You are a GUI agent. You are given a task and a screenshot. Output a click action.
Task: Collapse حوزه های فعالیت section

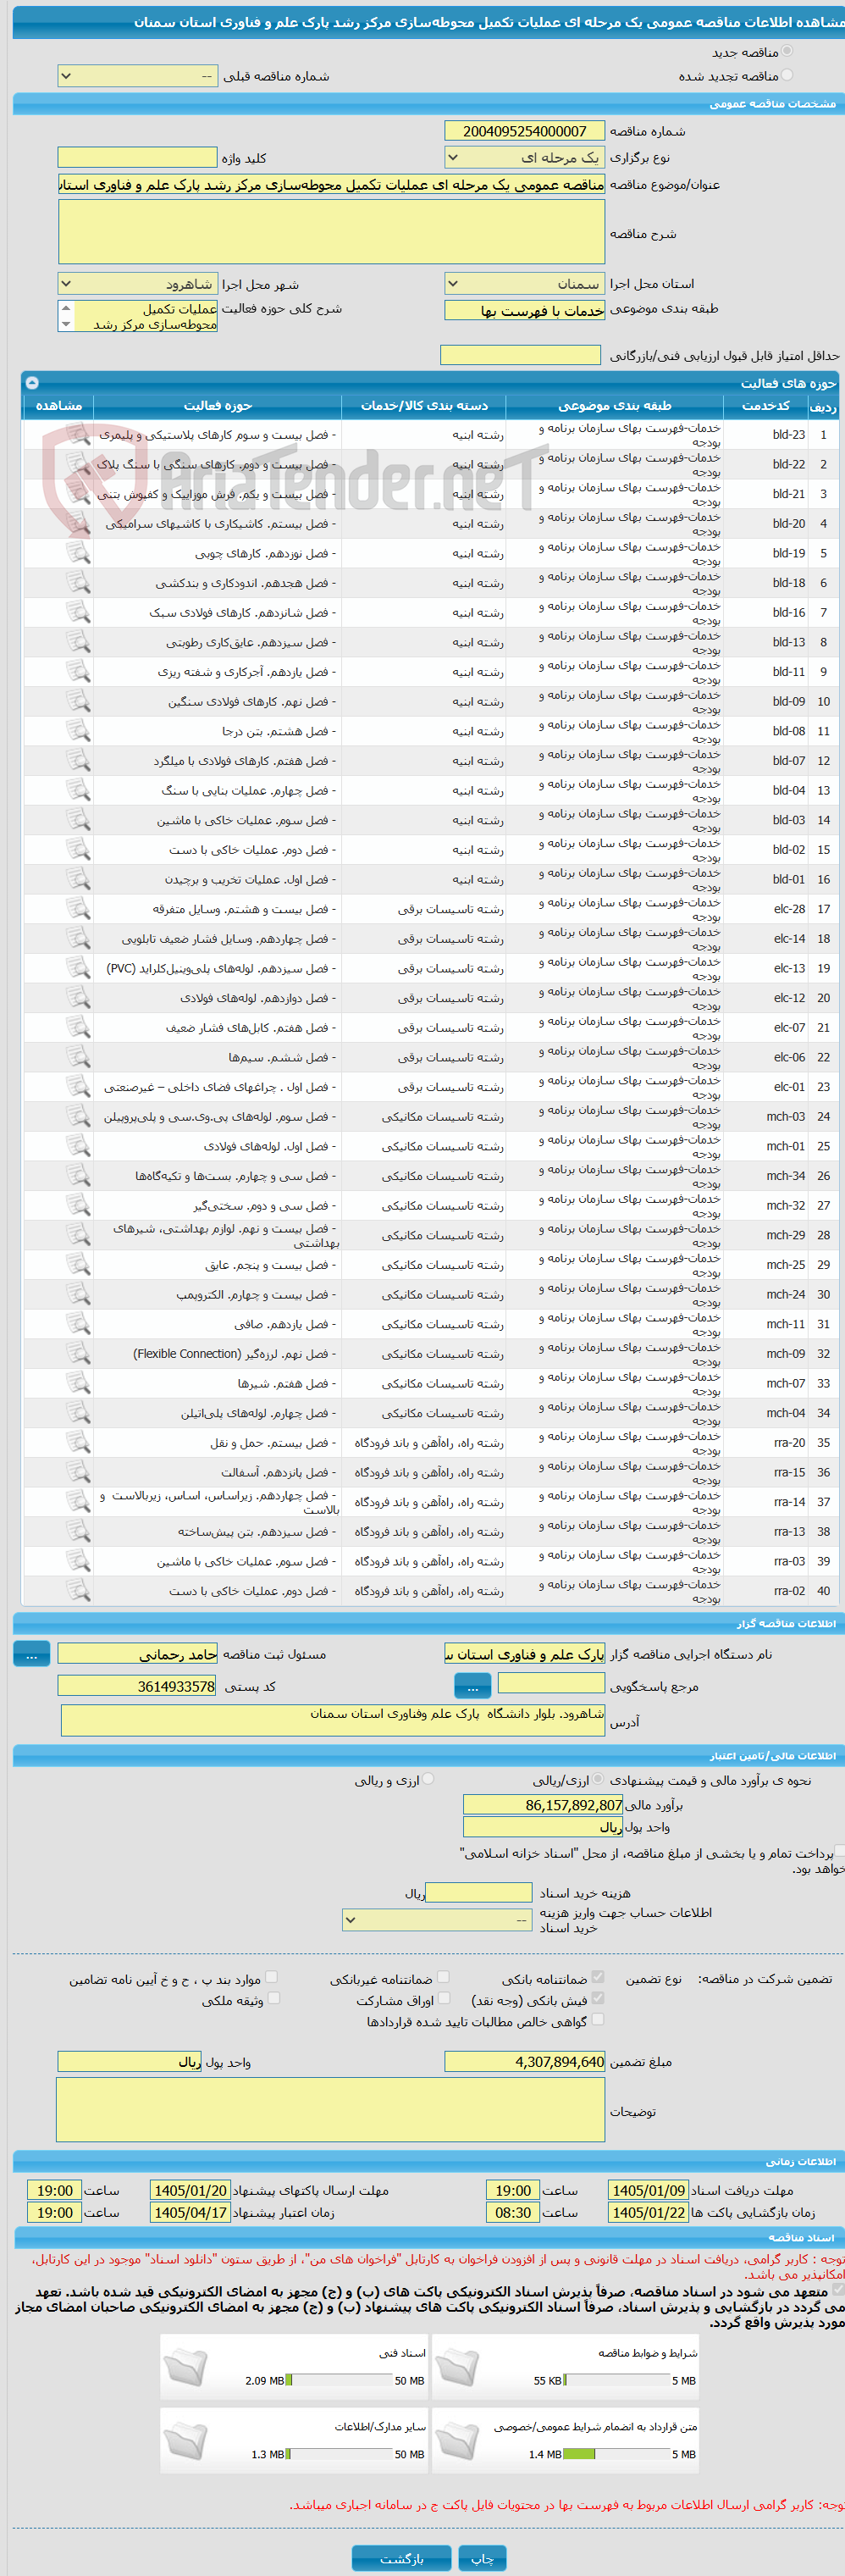point(32,382)
